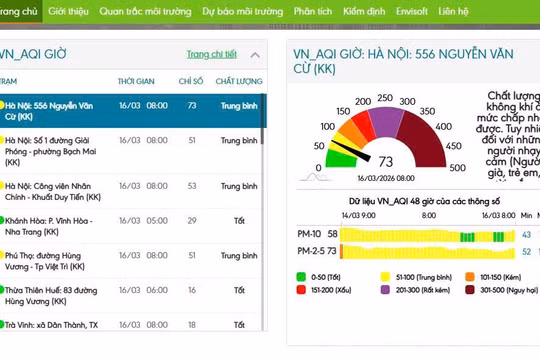Click the PM-2-5 hourly data bar
The image size is (540, 360).
[427, 252]
